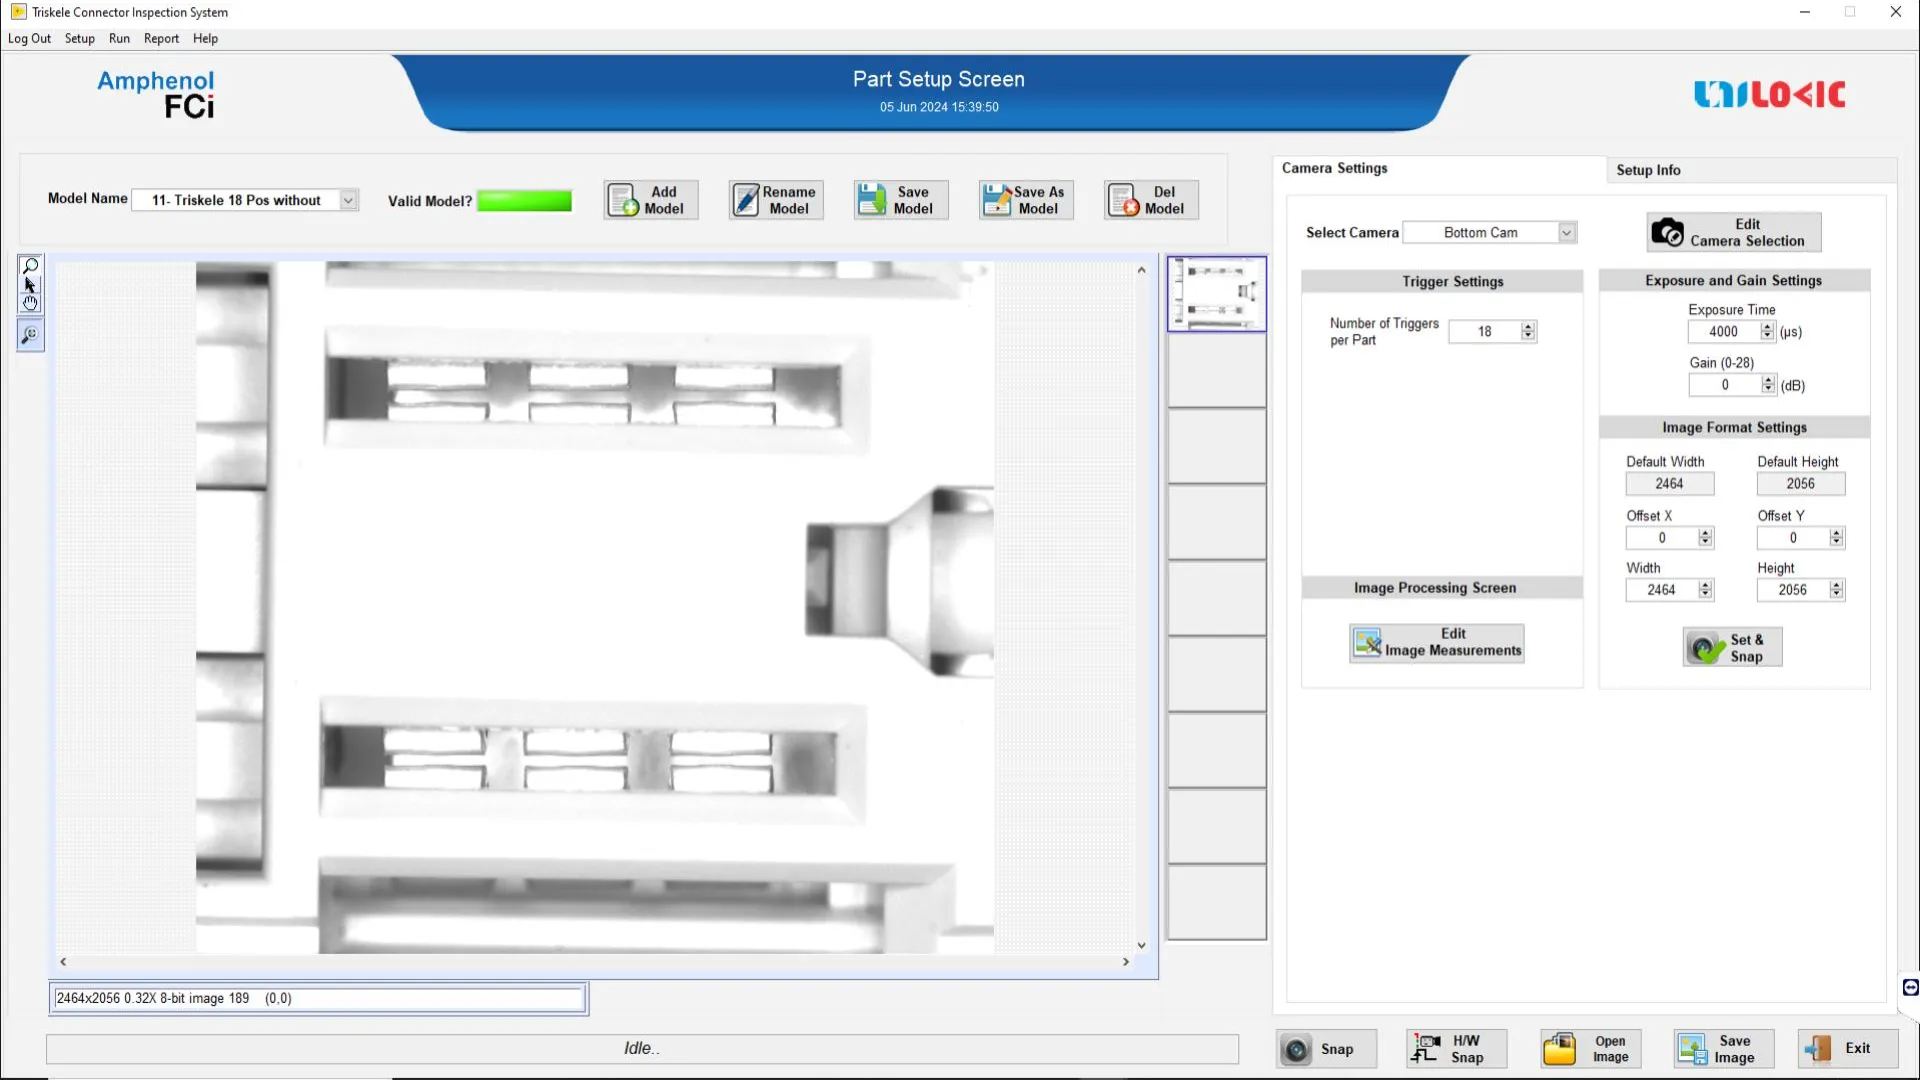The image size is (1920, 1080).
Task: Click the Exposure Time input field
Action: [1723, 332]
